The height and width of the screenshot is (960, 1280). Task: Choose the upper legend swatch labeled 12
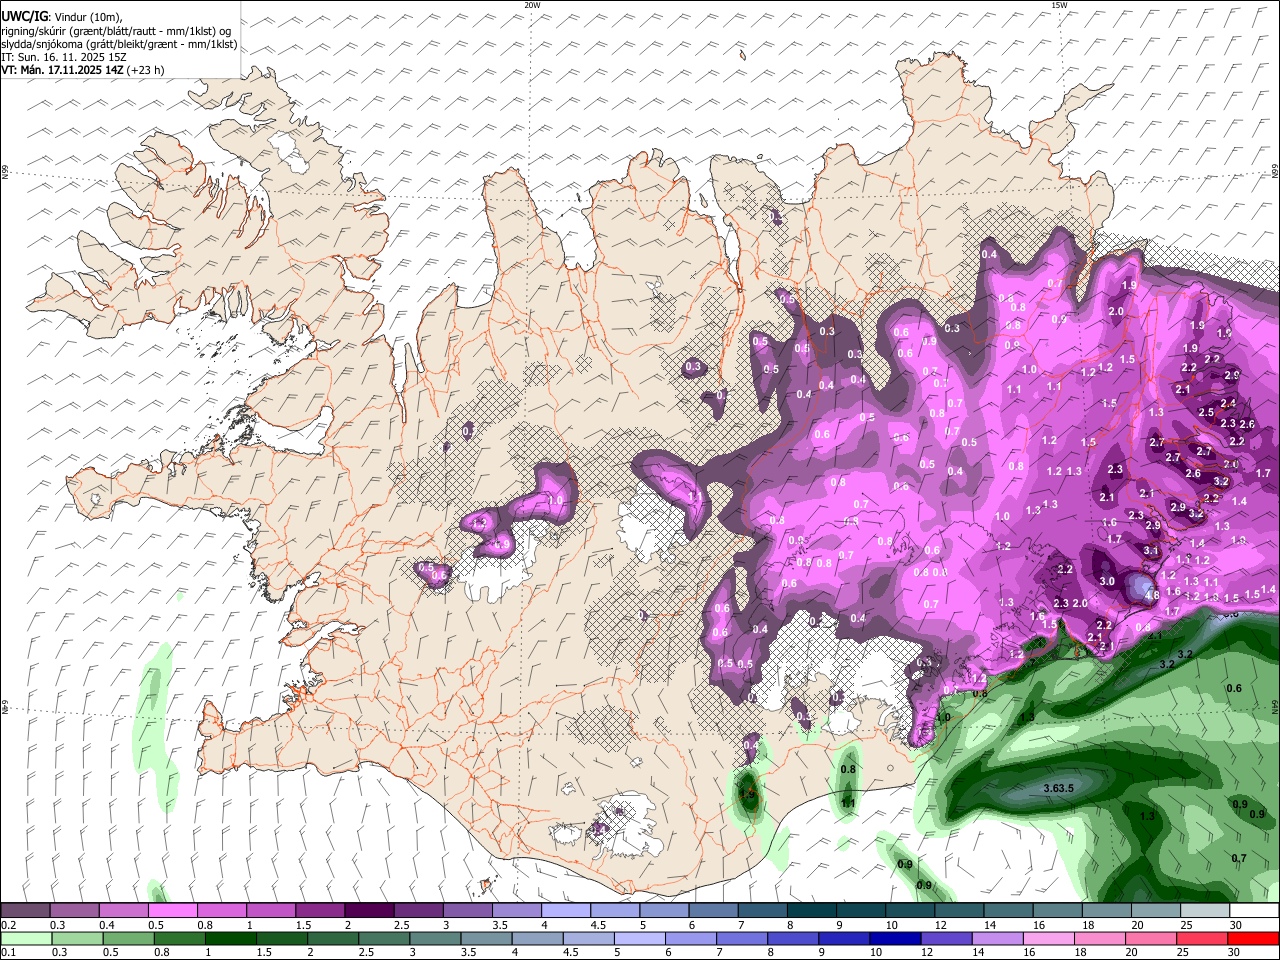(958, 910)
